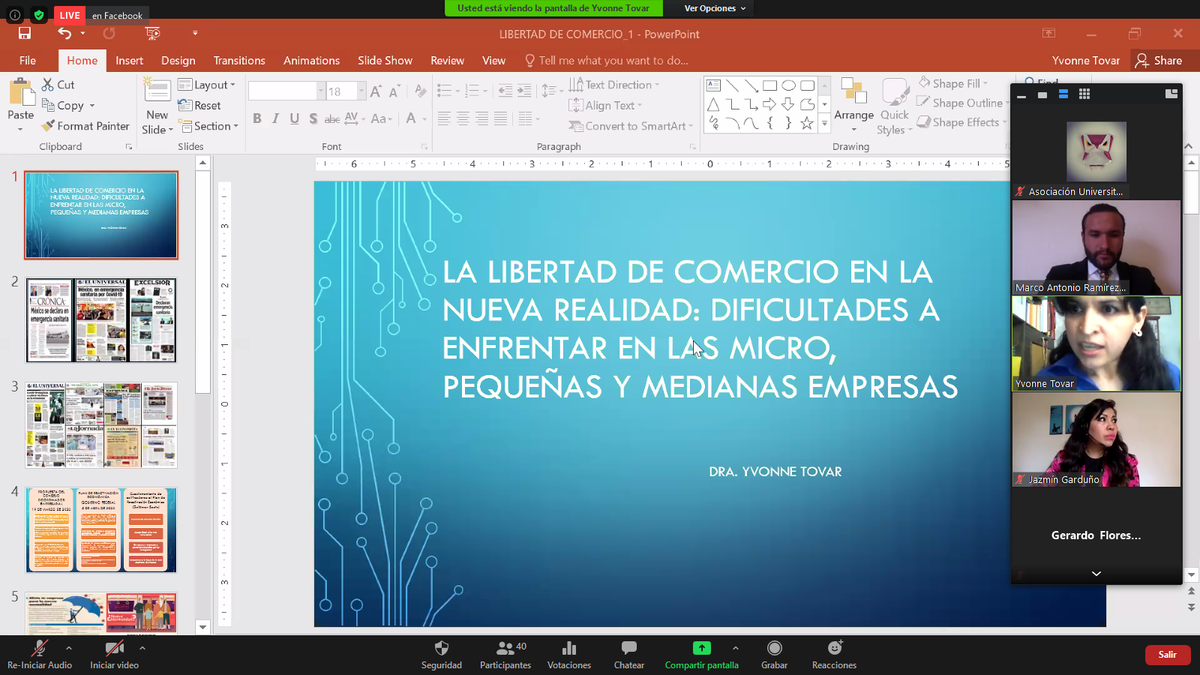Toggle Underline formatting
This screenshot has height=675, width=1200.
pyautogui.click(x=294, y=118)
